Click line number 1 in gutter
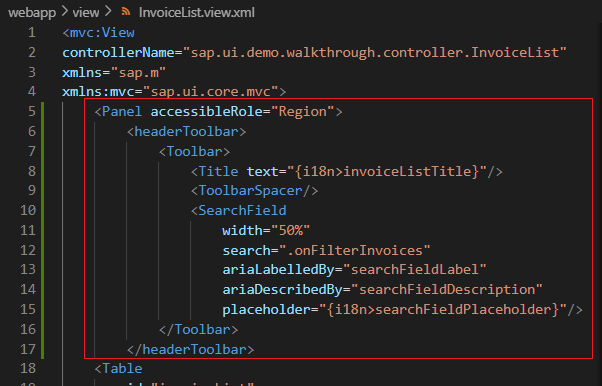The width and height of the screenshot is (602, 386). pos(32,32)
